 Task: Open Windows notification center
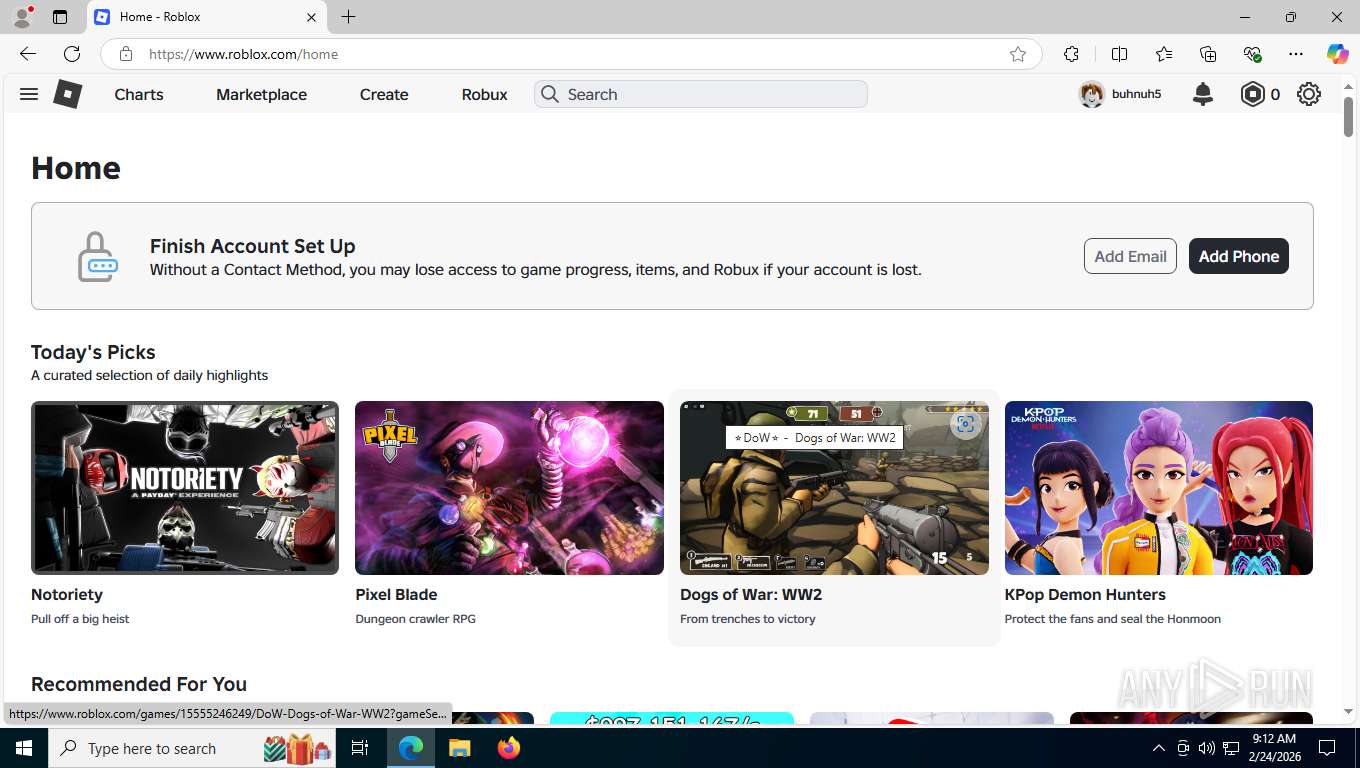(x=1327, y=748)
